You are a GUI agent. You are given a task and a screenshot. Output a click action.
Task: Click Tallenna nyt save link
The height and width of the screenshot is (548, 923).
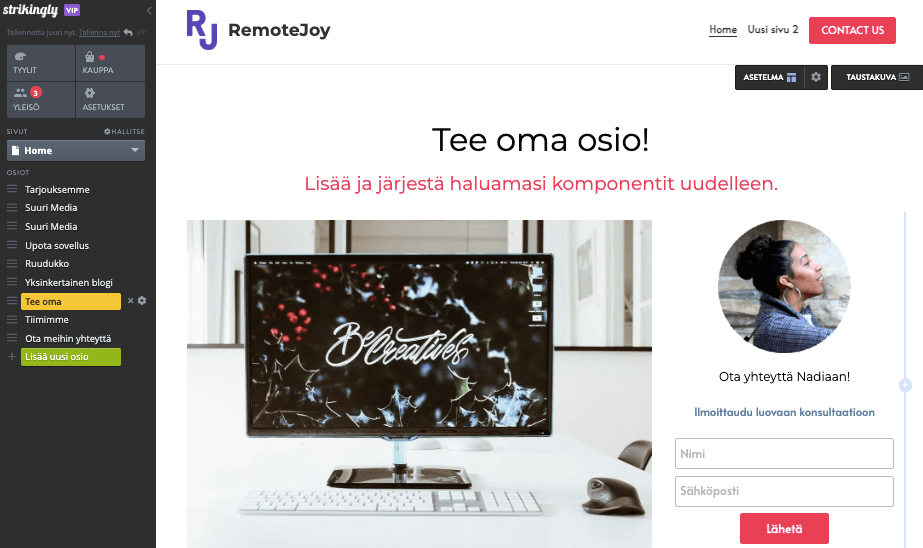click(x=99, y=33)
